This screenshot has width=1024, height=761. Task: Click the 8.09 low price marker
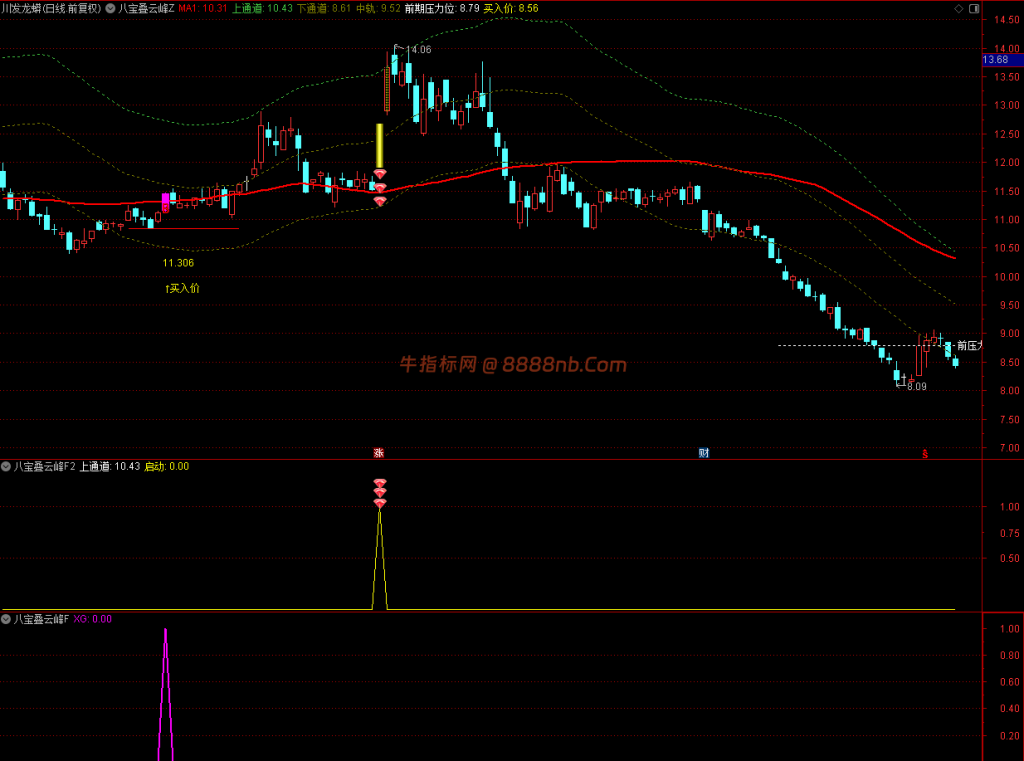(x=917, y=387)
